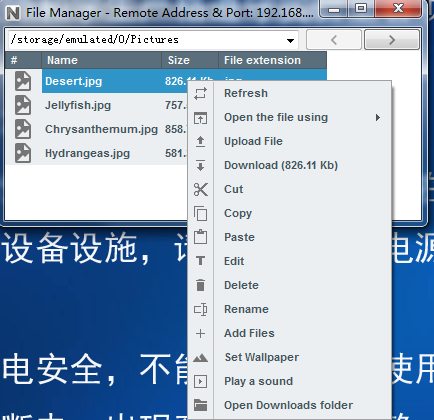Image resolution: width=434 pixels, height=420 pixels.
Task: Click the # column header
Action: (x=23, y=60)
